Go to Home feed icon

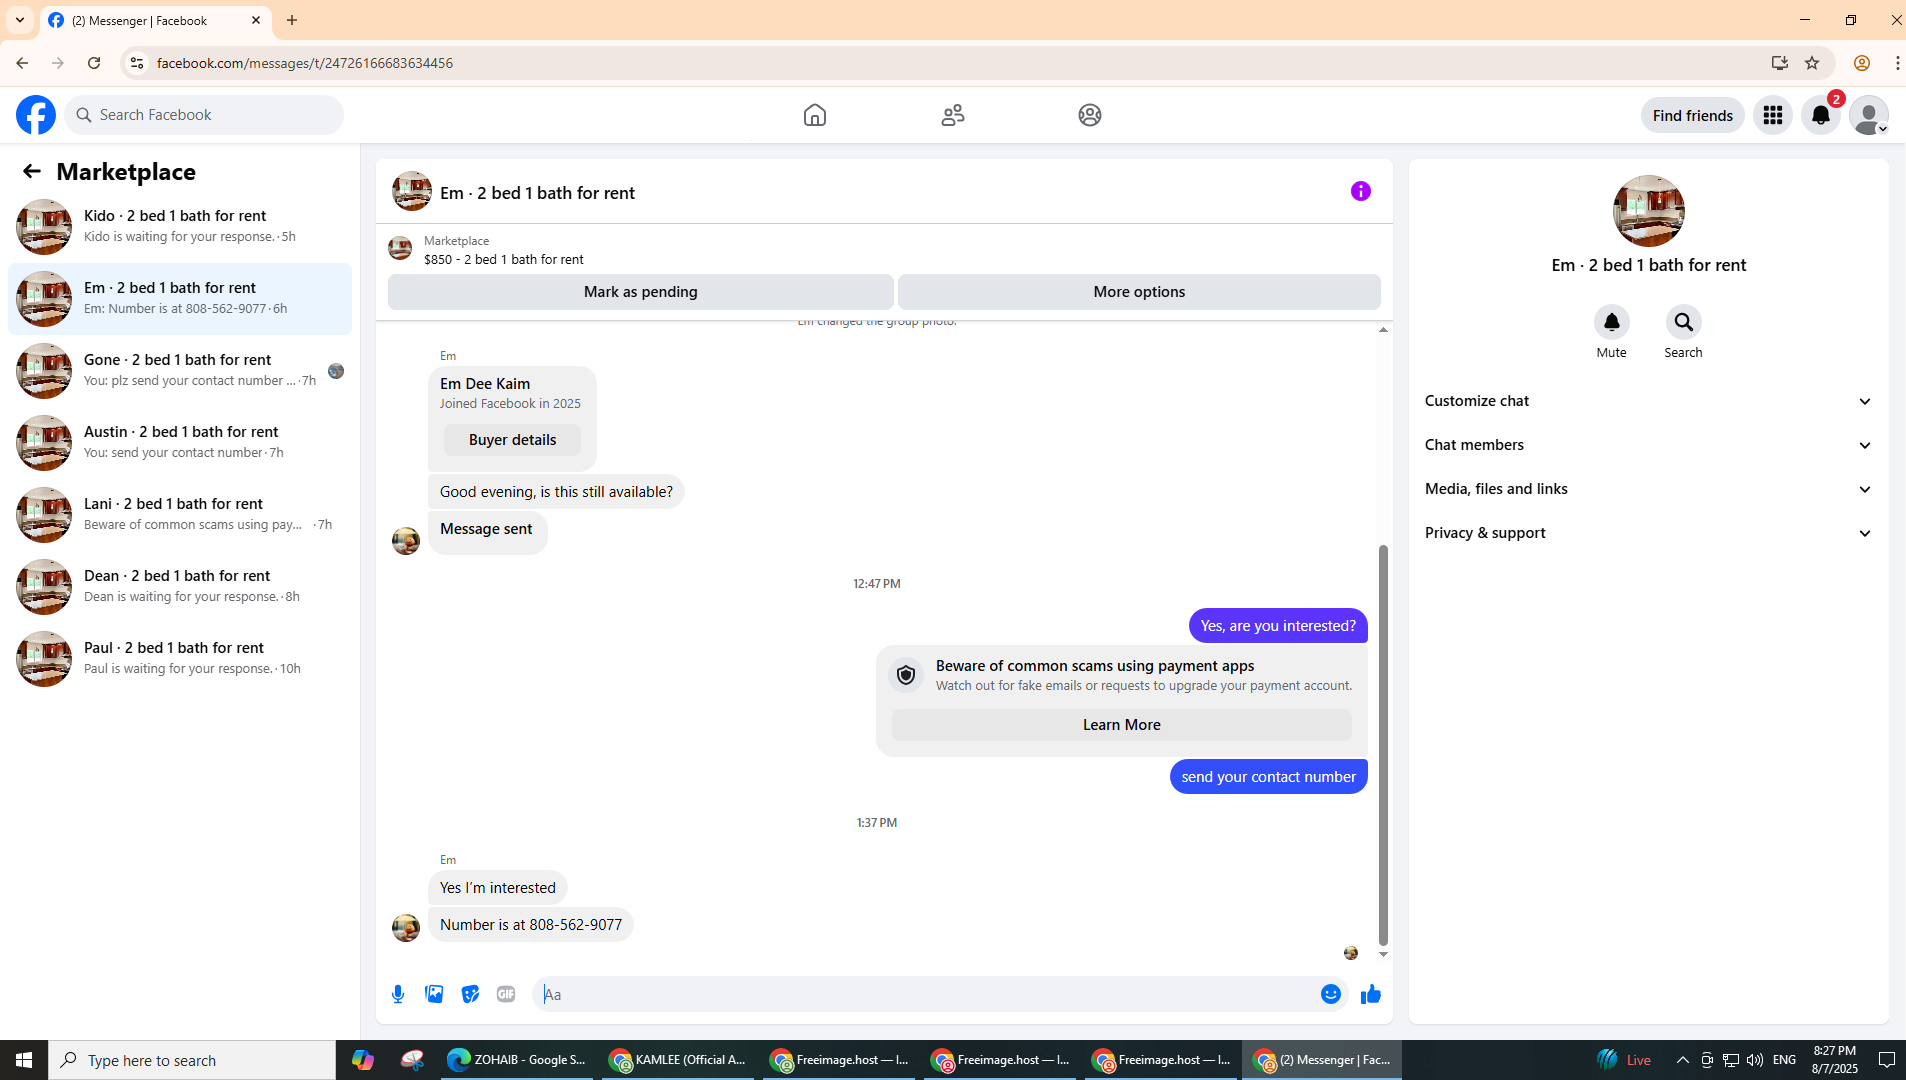pos(815,115)
